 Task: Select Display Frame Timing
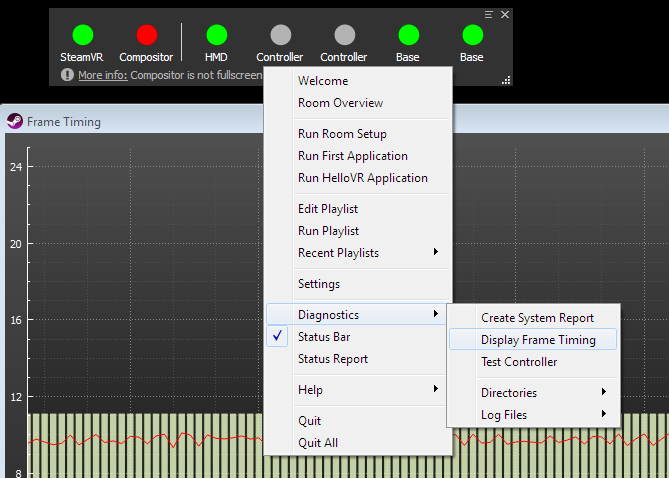[533, 340]
